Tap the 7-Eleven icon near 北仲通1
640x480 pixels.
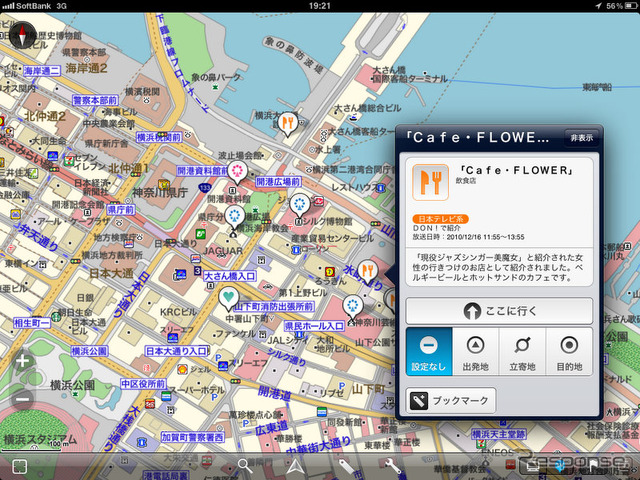pyautogui.click(x=68, y=160)
